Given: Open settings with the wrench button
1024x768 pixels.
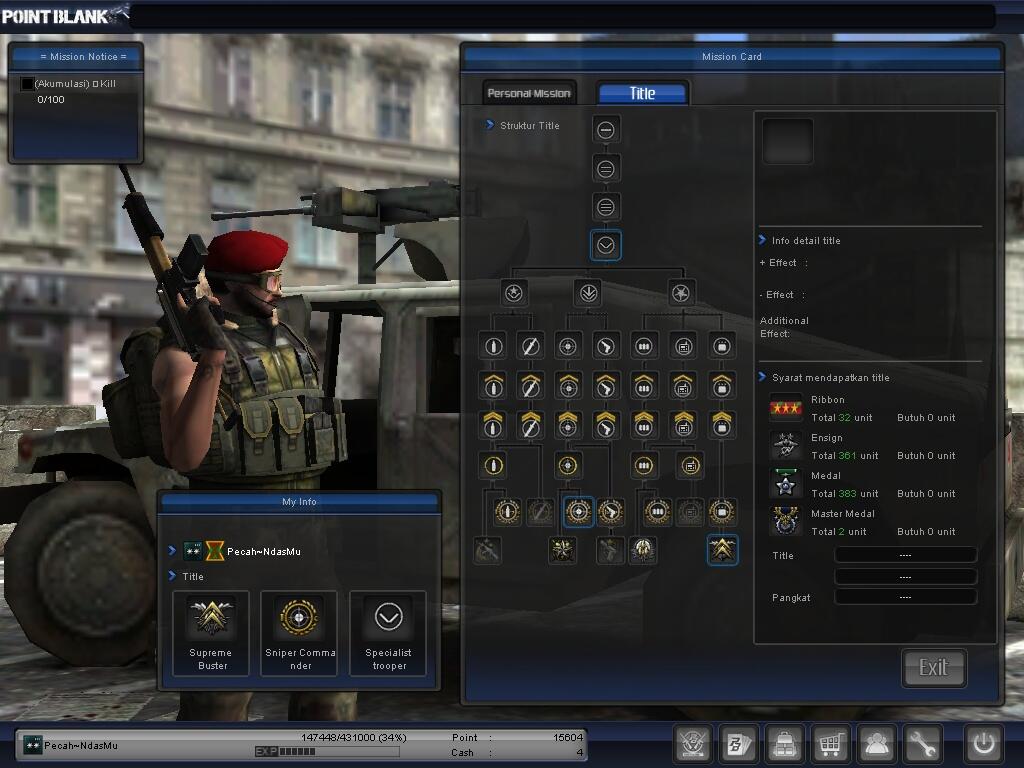Looking at the screenshot, I should (923, 743).
